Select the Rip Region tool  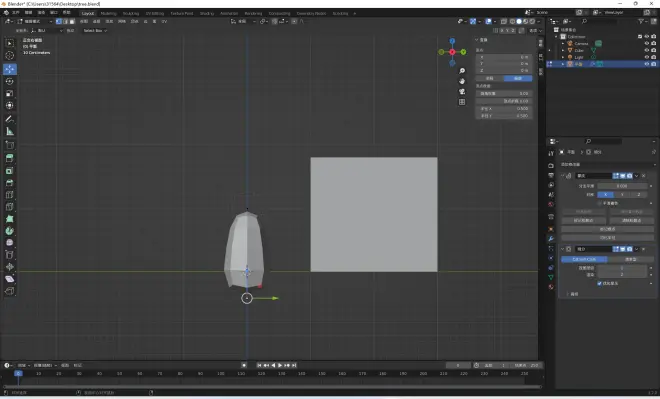(x=9, y=291)
